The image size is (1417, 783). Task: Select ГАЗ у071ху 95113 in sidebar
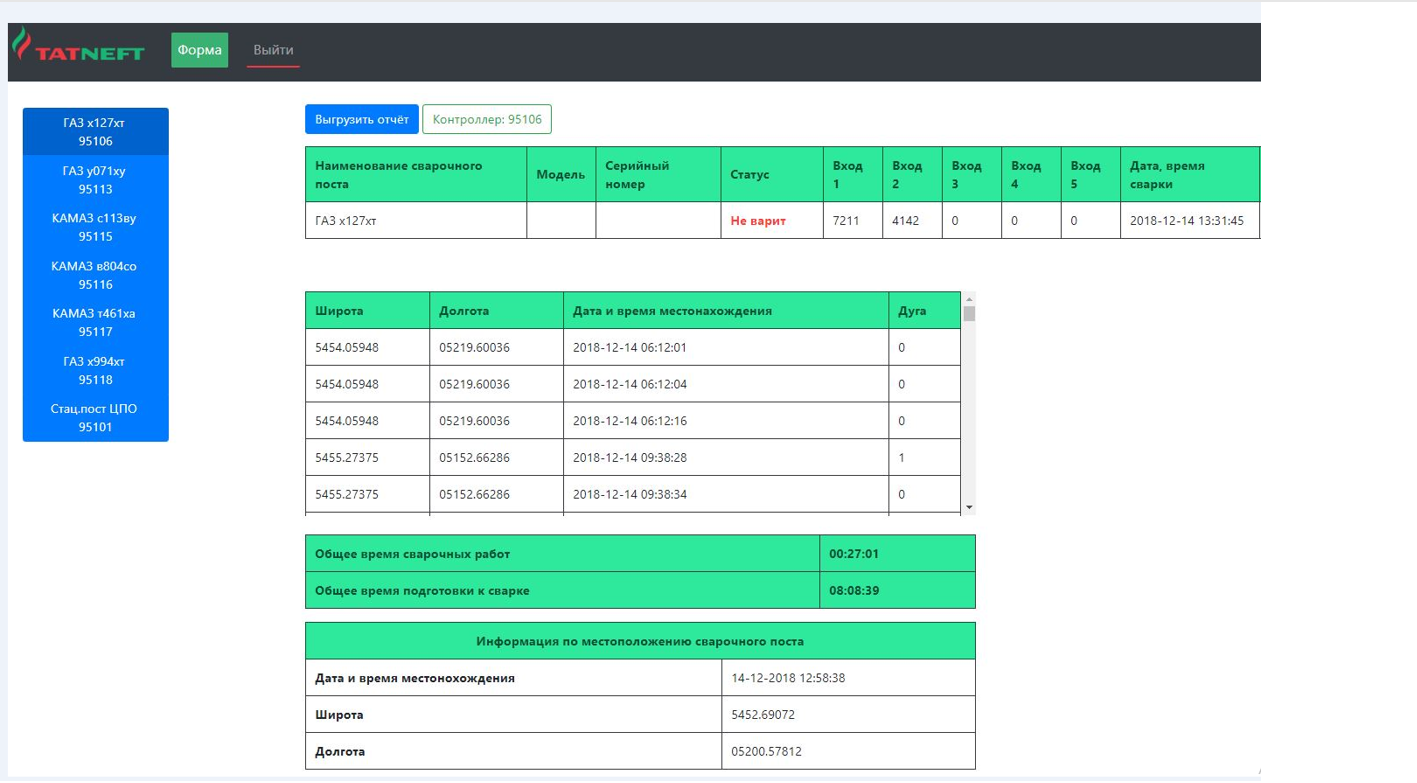96,180
